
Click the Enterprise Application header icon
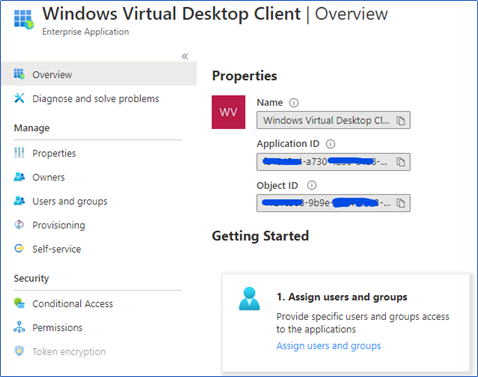(x=24, y=19)
